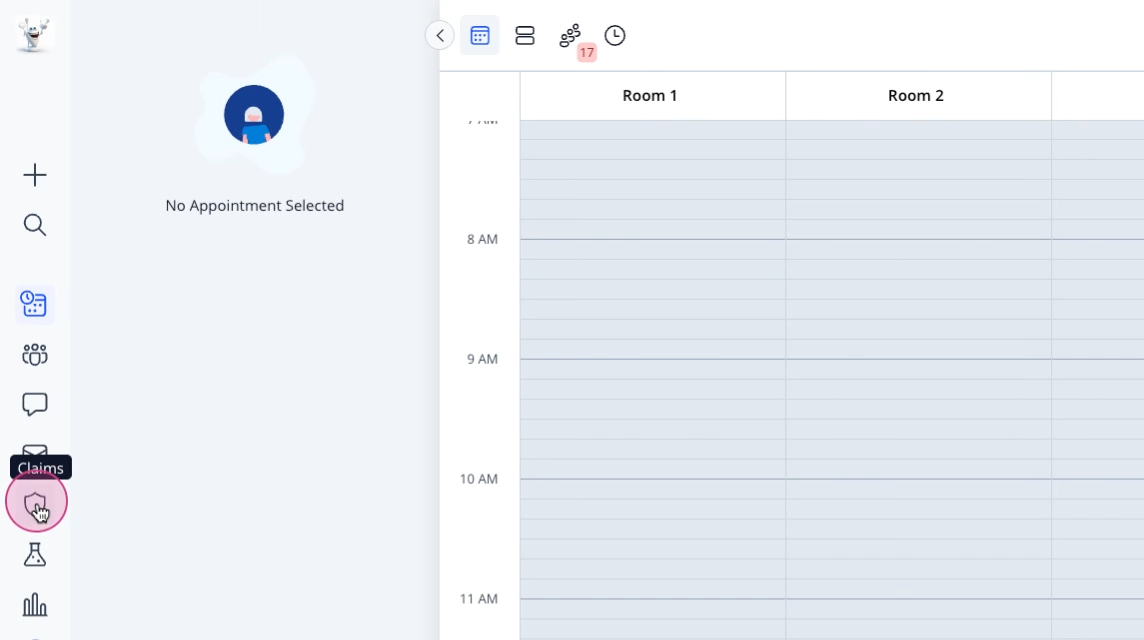Select the Room 2 column header
The image size is (1144, 640).
(x=918, y=96)
